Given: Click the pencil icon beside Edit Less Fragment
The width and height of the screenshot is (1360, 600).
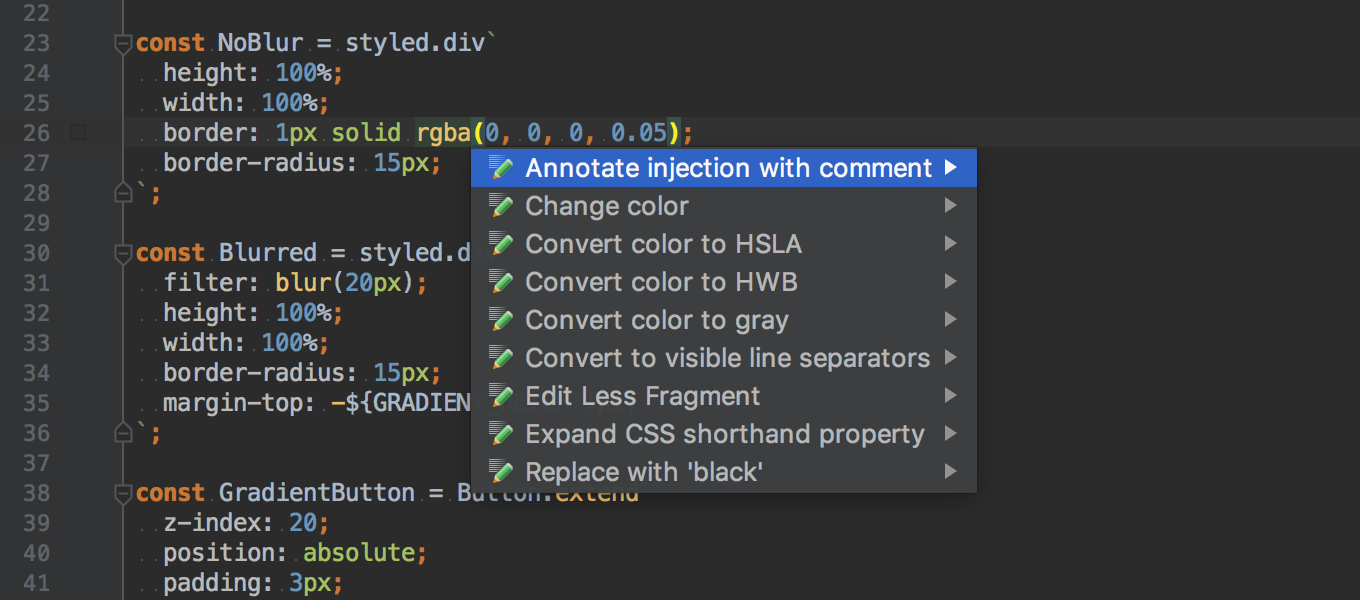Looking at the screenshot, I should 502,396.
